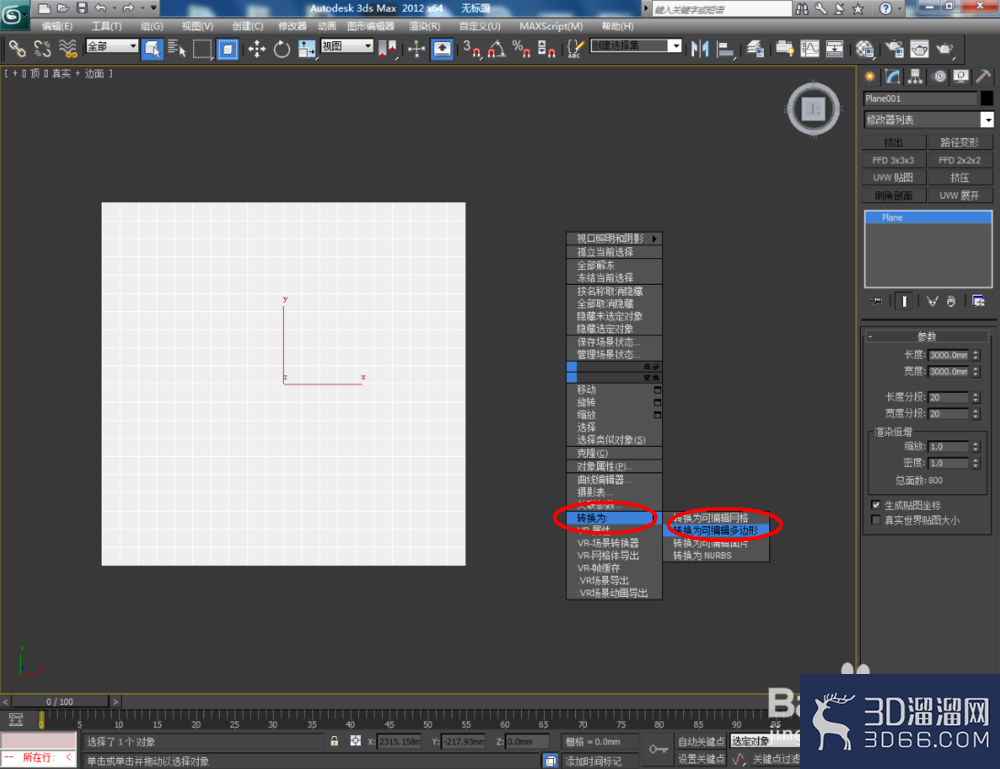
Task: Activate the Select and Rotate tool
Action: coord(281,48)
